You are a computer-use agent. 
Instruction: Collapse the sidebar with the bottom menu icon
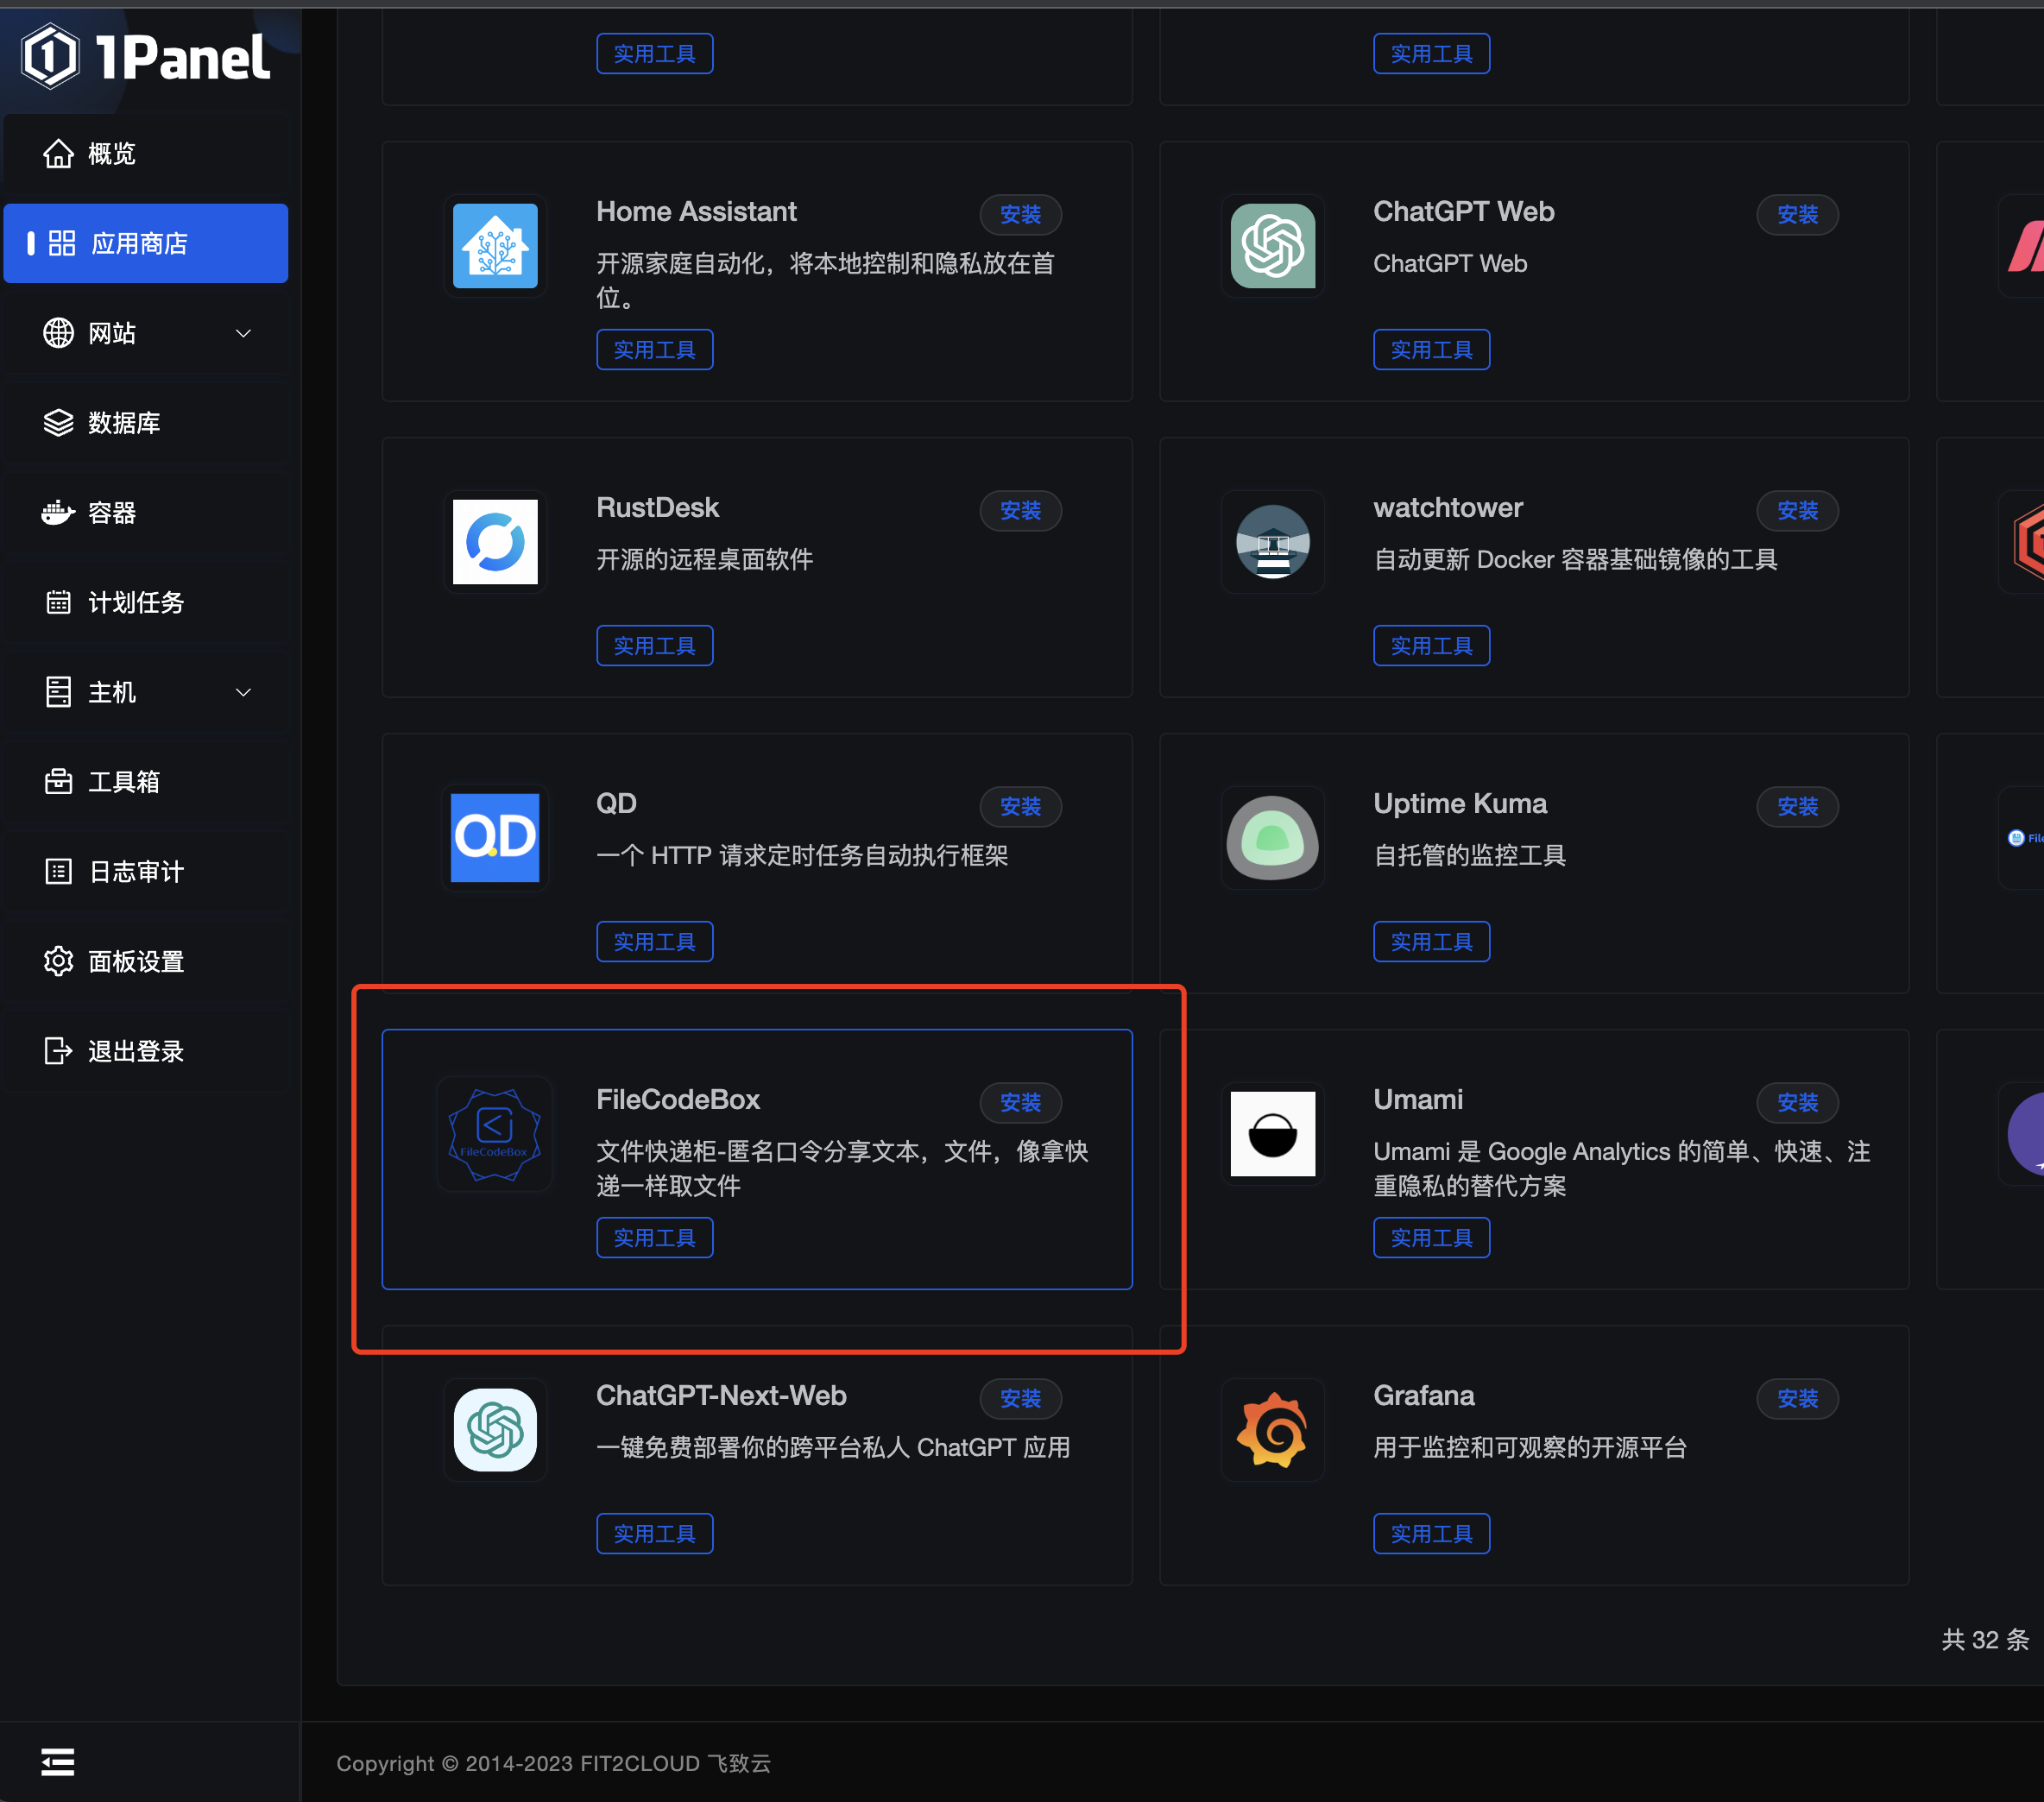(x=58, y=1761)
